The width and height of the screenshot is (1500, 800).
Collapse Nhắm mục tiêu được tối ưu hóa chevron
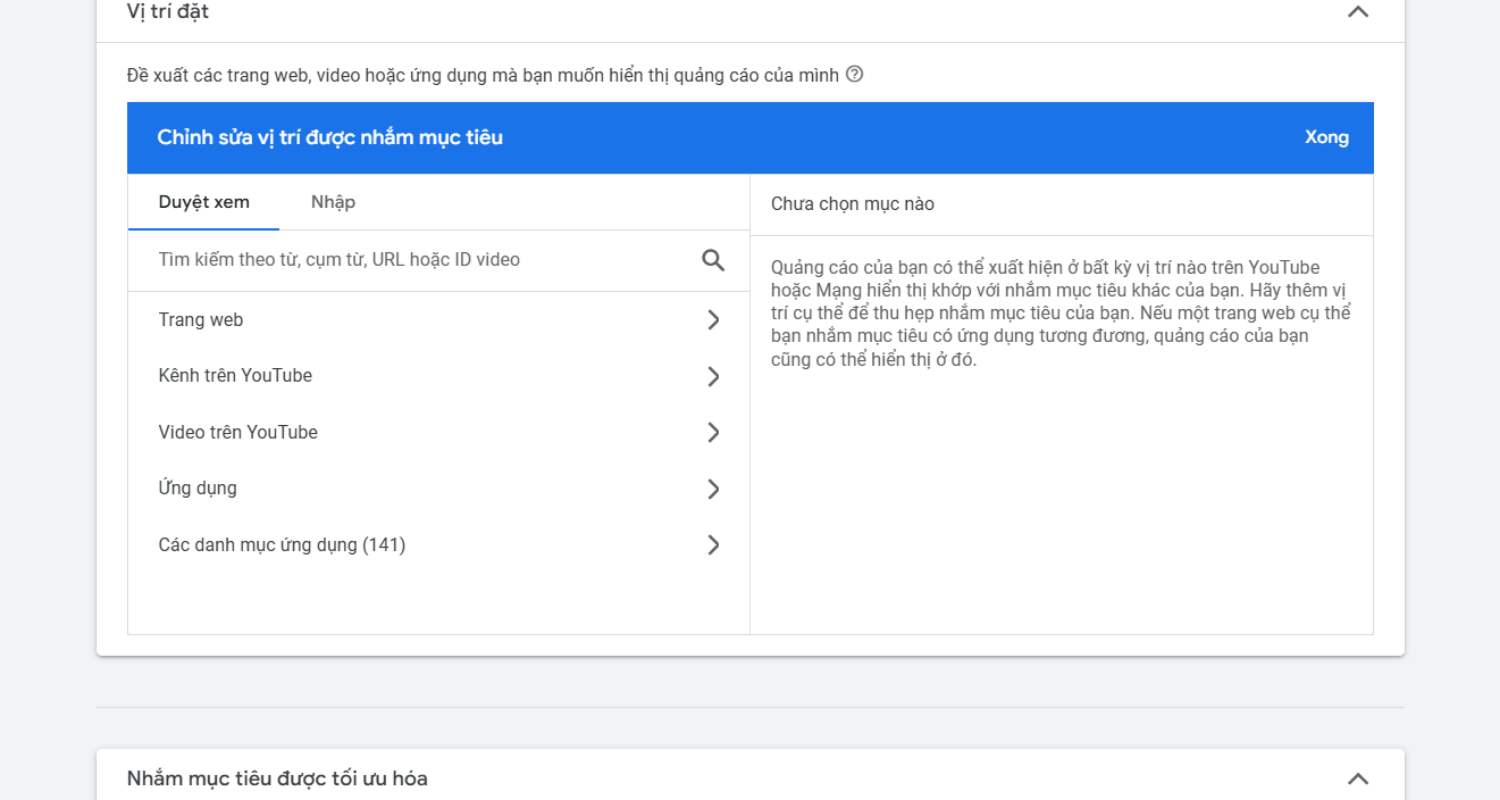click(x=1357, y=779)
